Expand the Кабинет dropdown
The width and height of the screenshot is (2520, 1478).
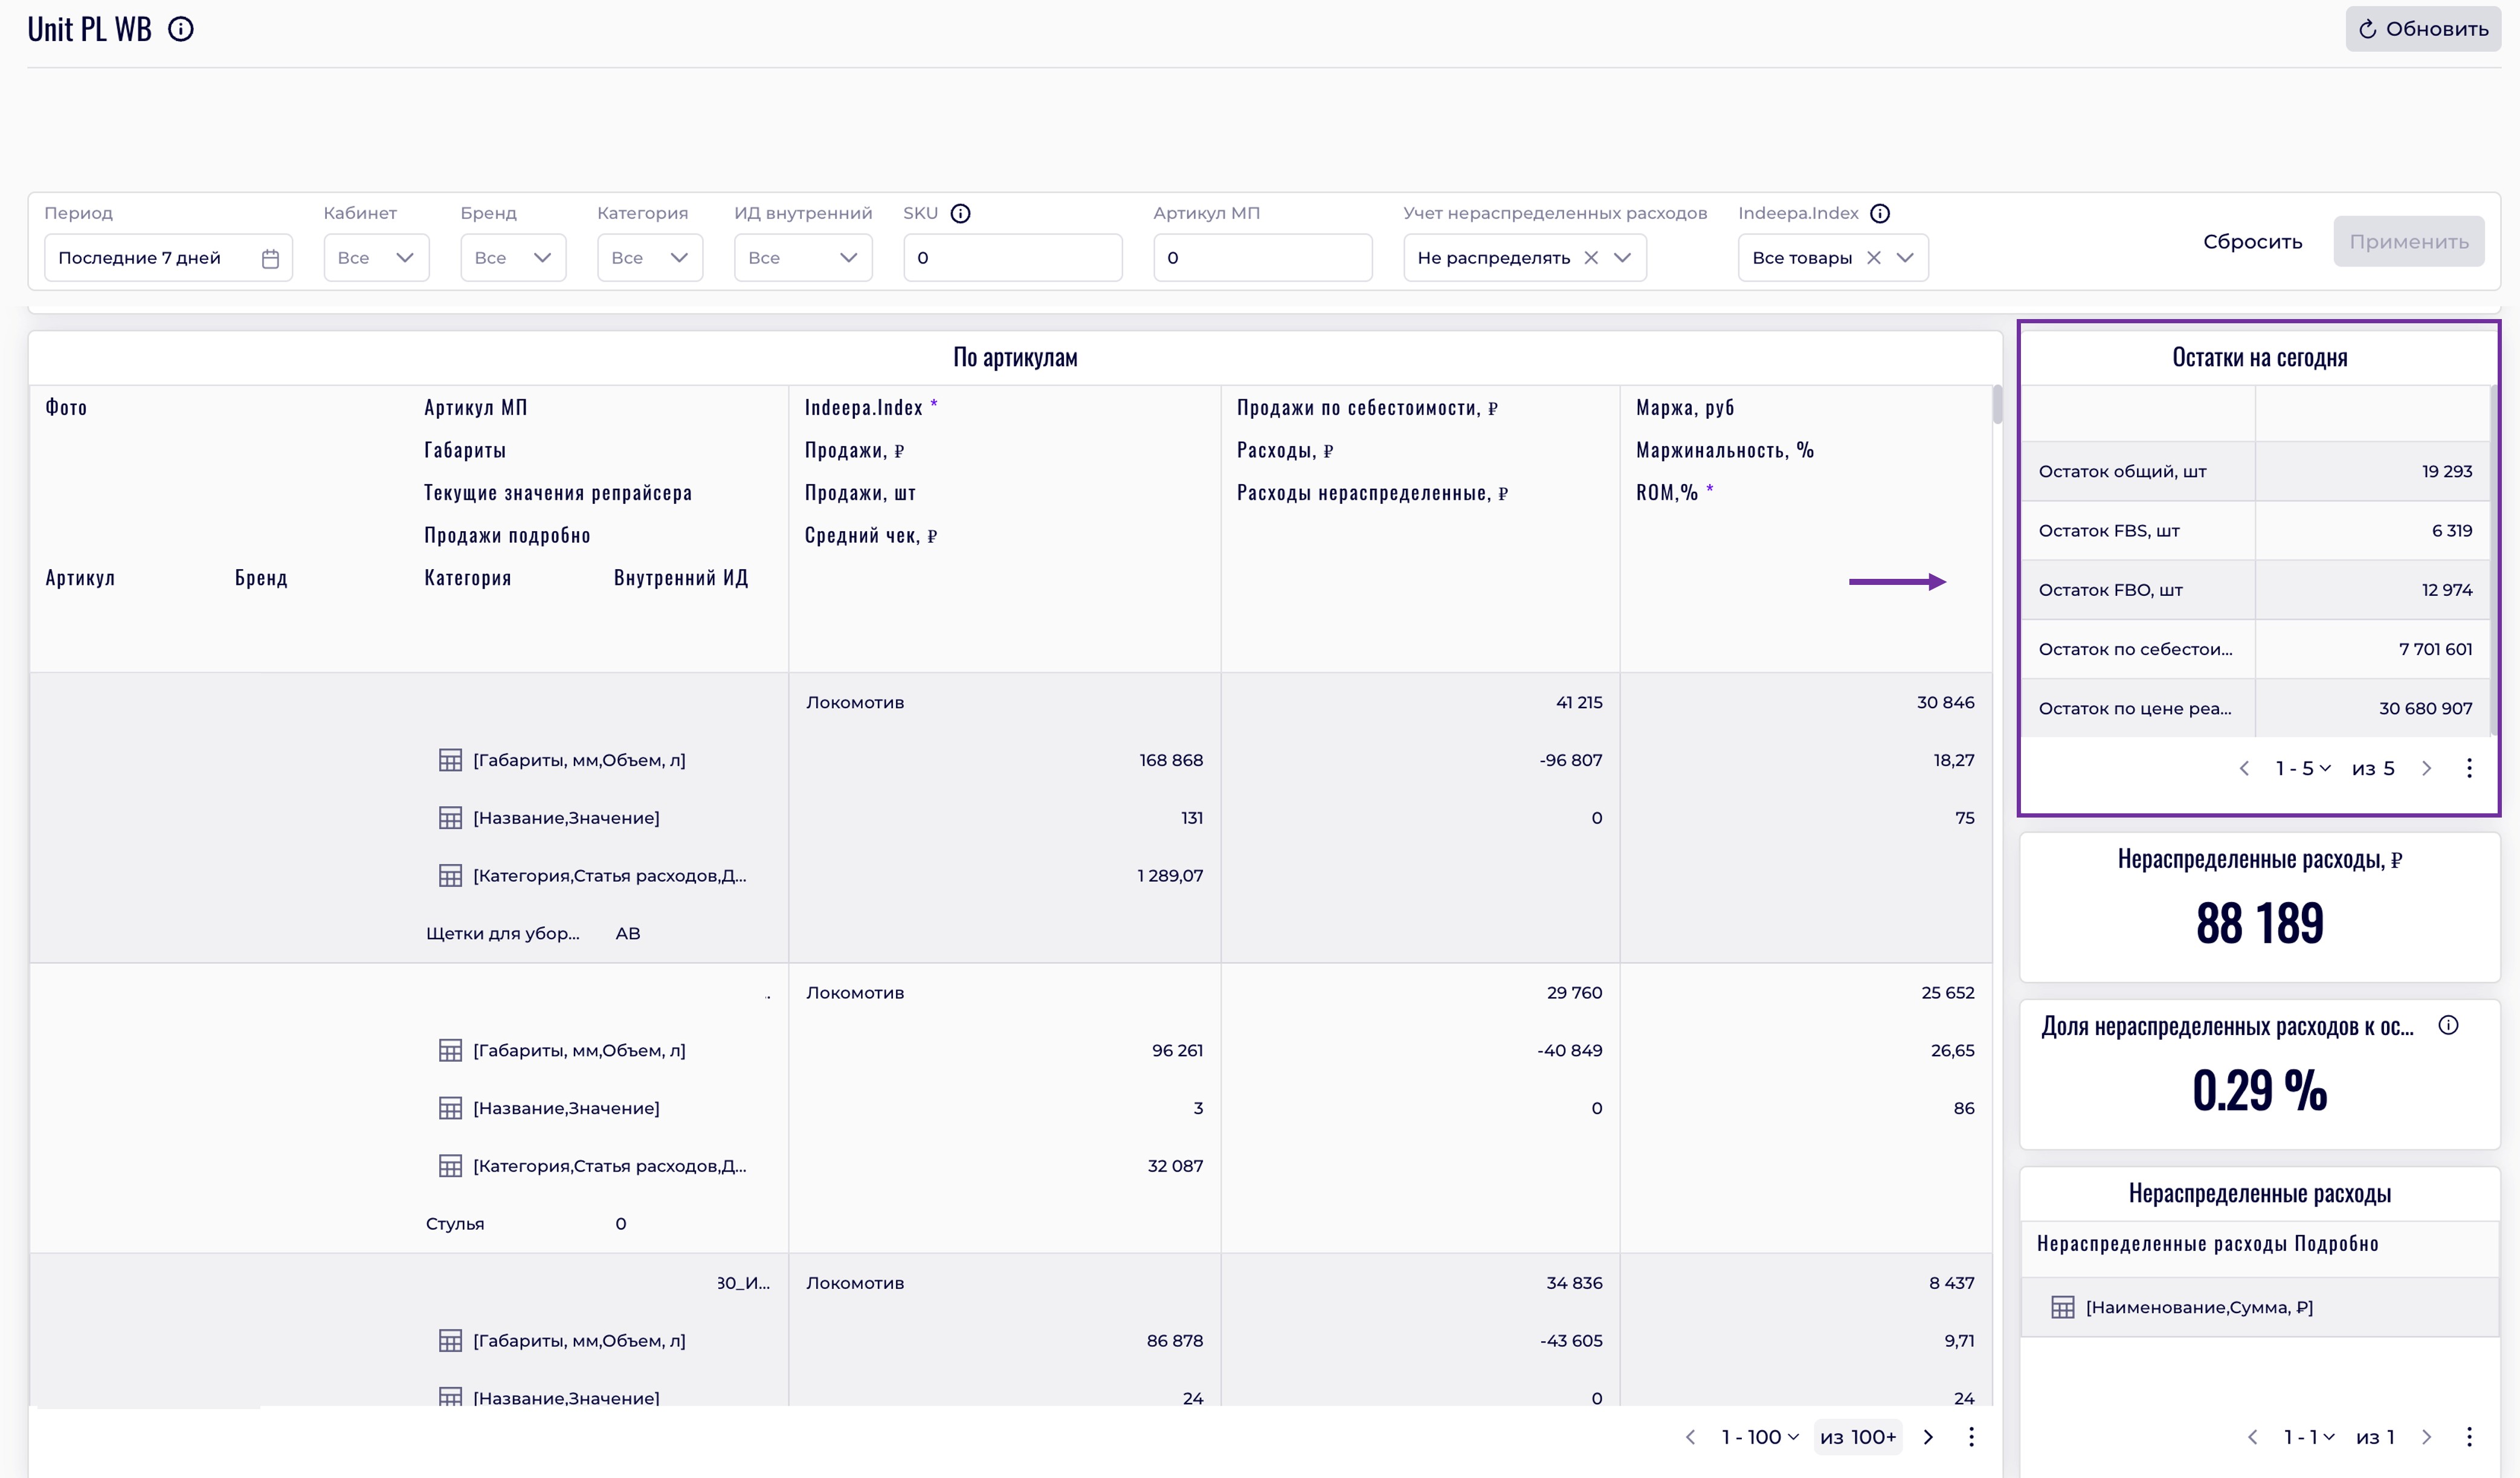pos(376,258)
